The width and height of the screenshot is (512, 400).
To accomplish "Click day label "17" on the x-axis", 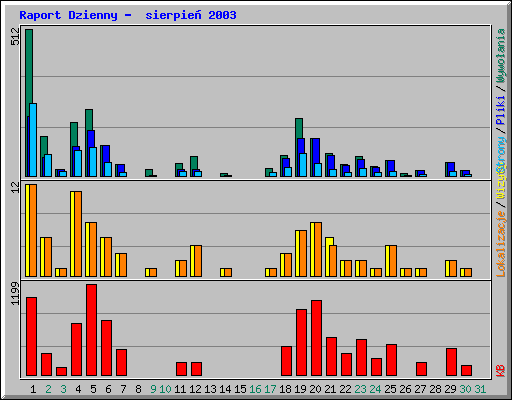I will tap(270, 389).
